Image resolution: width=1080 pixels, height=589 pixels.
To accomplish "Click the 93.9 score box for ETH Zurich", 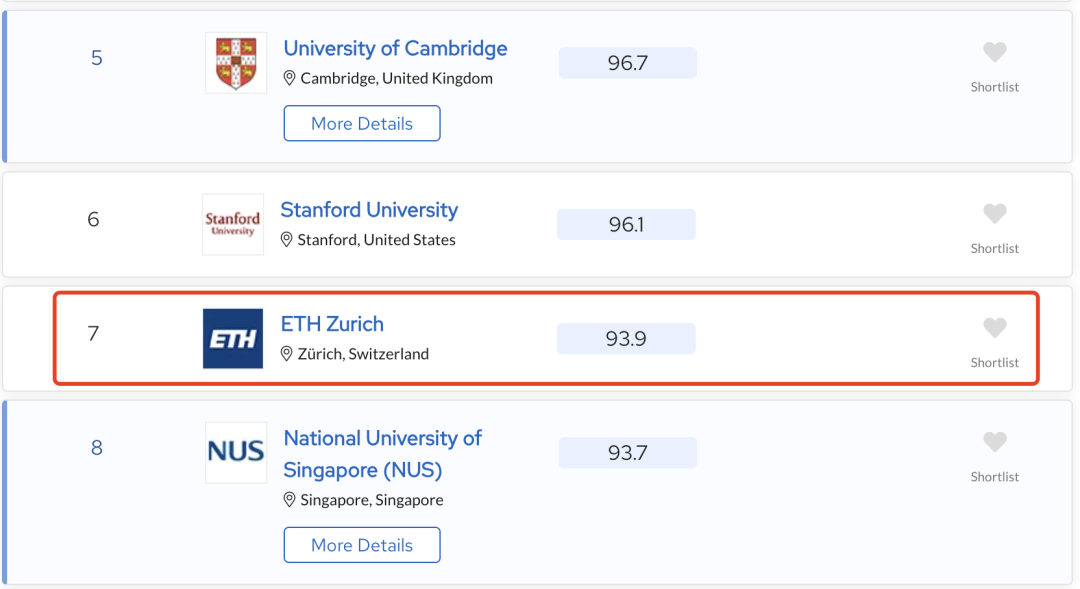I will (626, 338).
